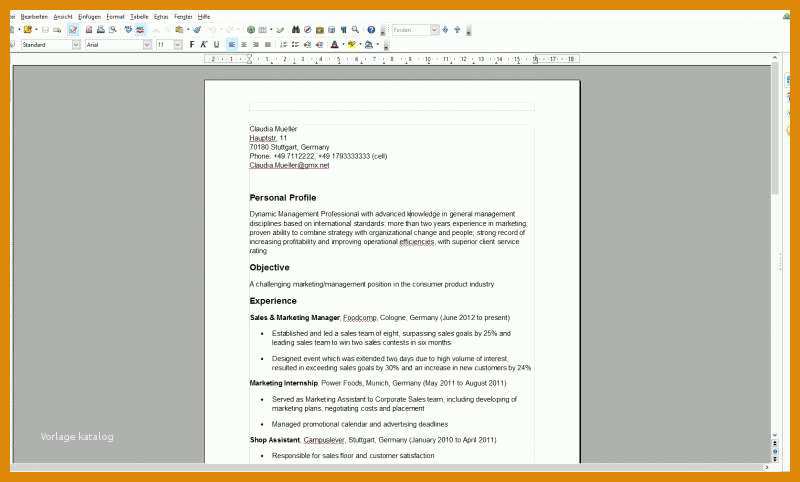Click in the Finden search field

411,30
